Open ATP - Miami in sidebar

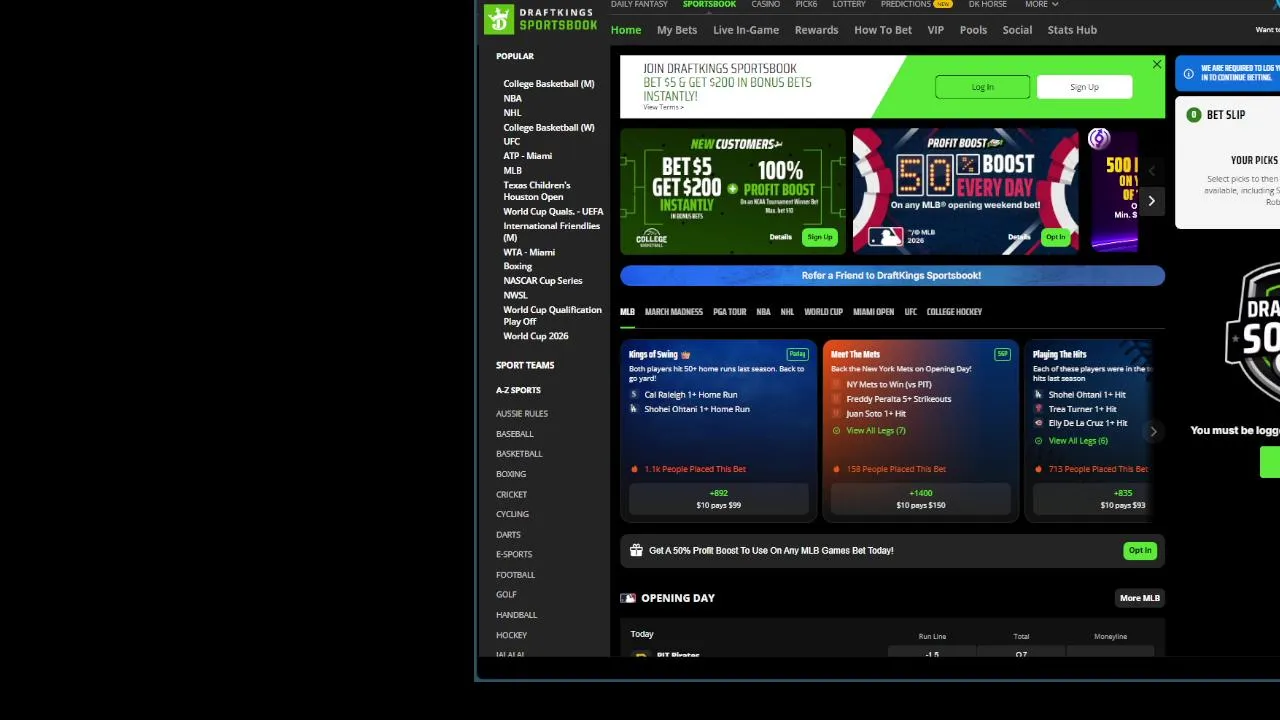[528, 156]
